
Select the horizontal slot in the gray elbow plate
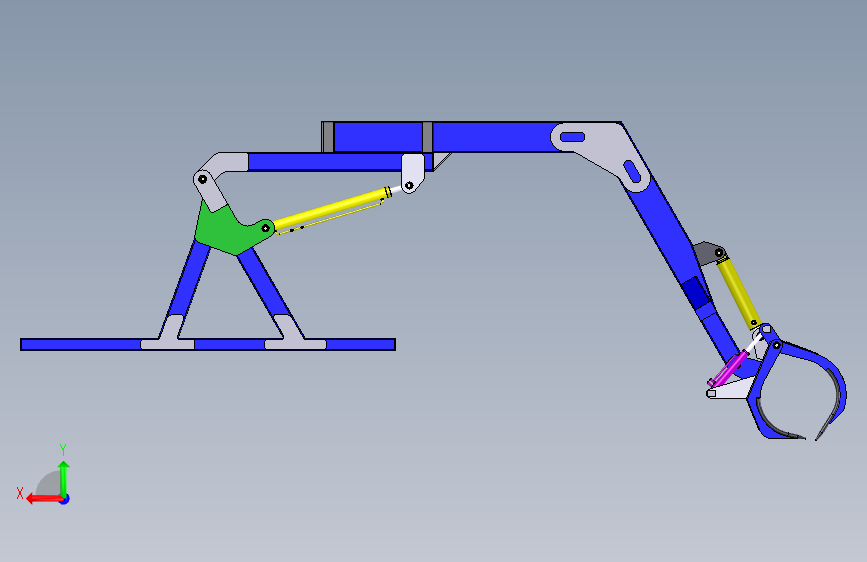pos(572,137)
